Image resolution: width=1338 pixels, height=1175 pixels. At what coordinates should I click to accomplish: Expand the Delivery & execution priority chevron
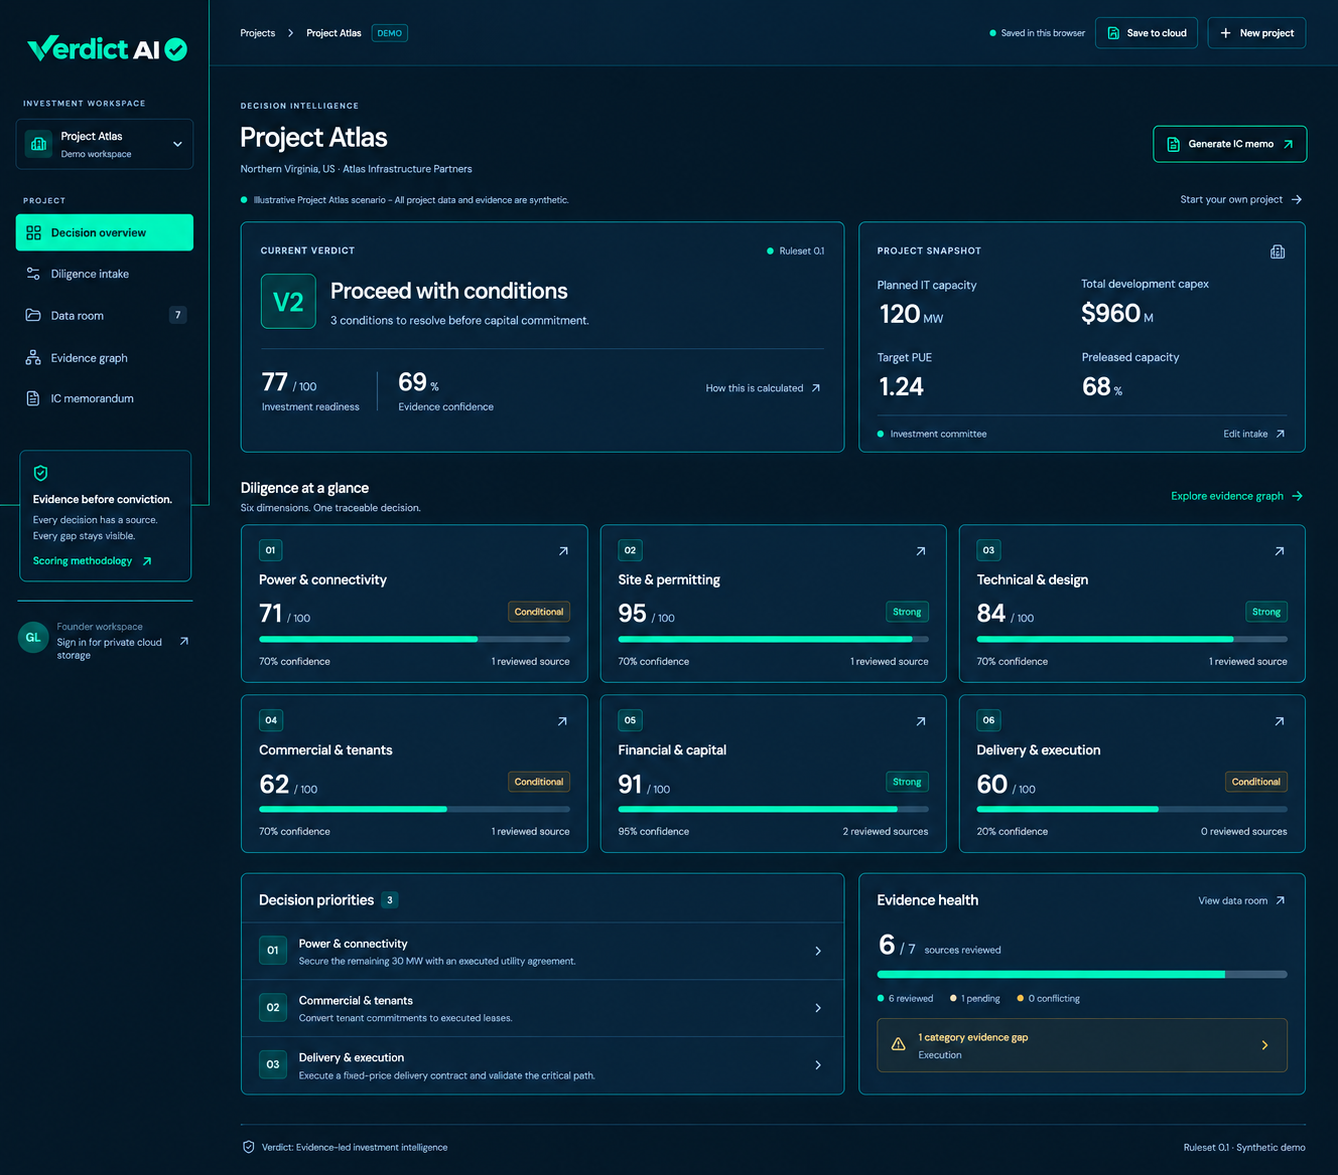point(818,1065)
